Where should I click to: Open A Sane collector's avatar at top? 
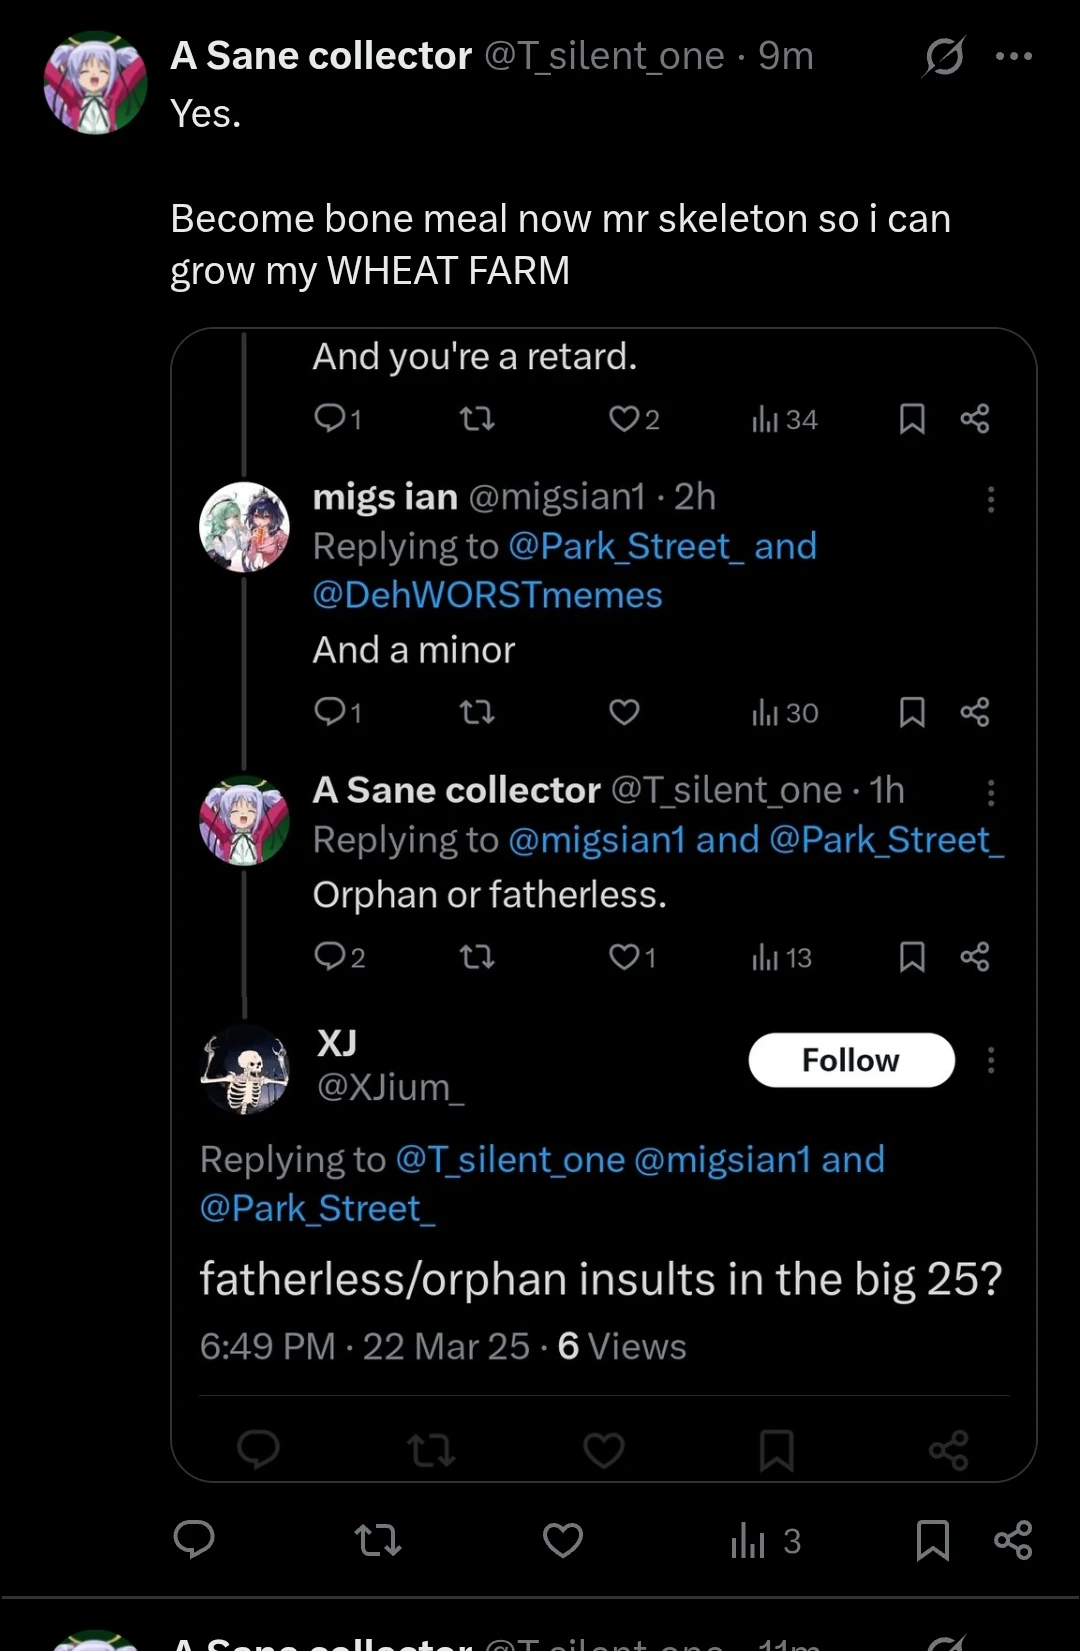[x=96, y=83]
